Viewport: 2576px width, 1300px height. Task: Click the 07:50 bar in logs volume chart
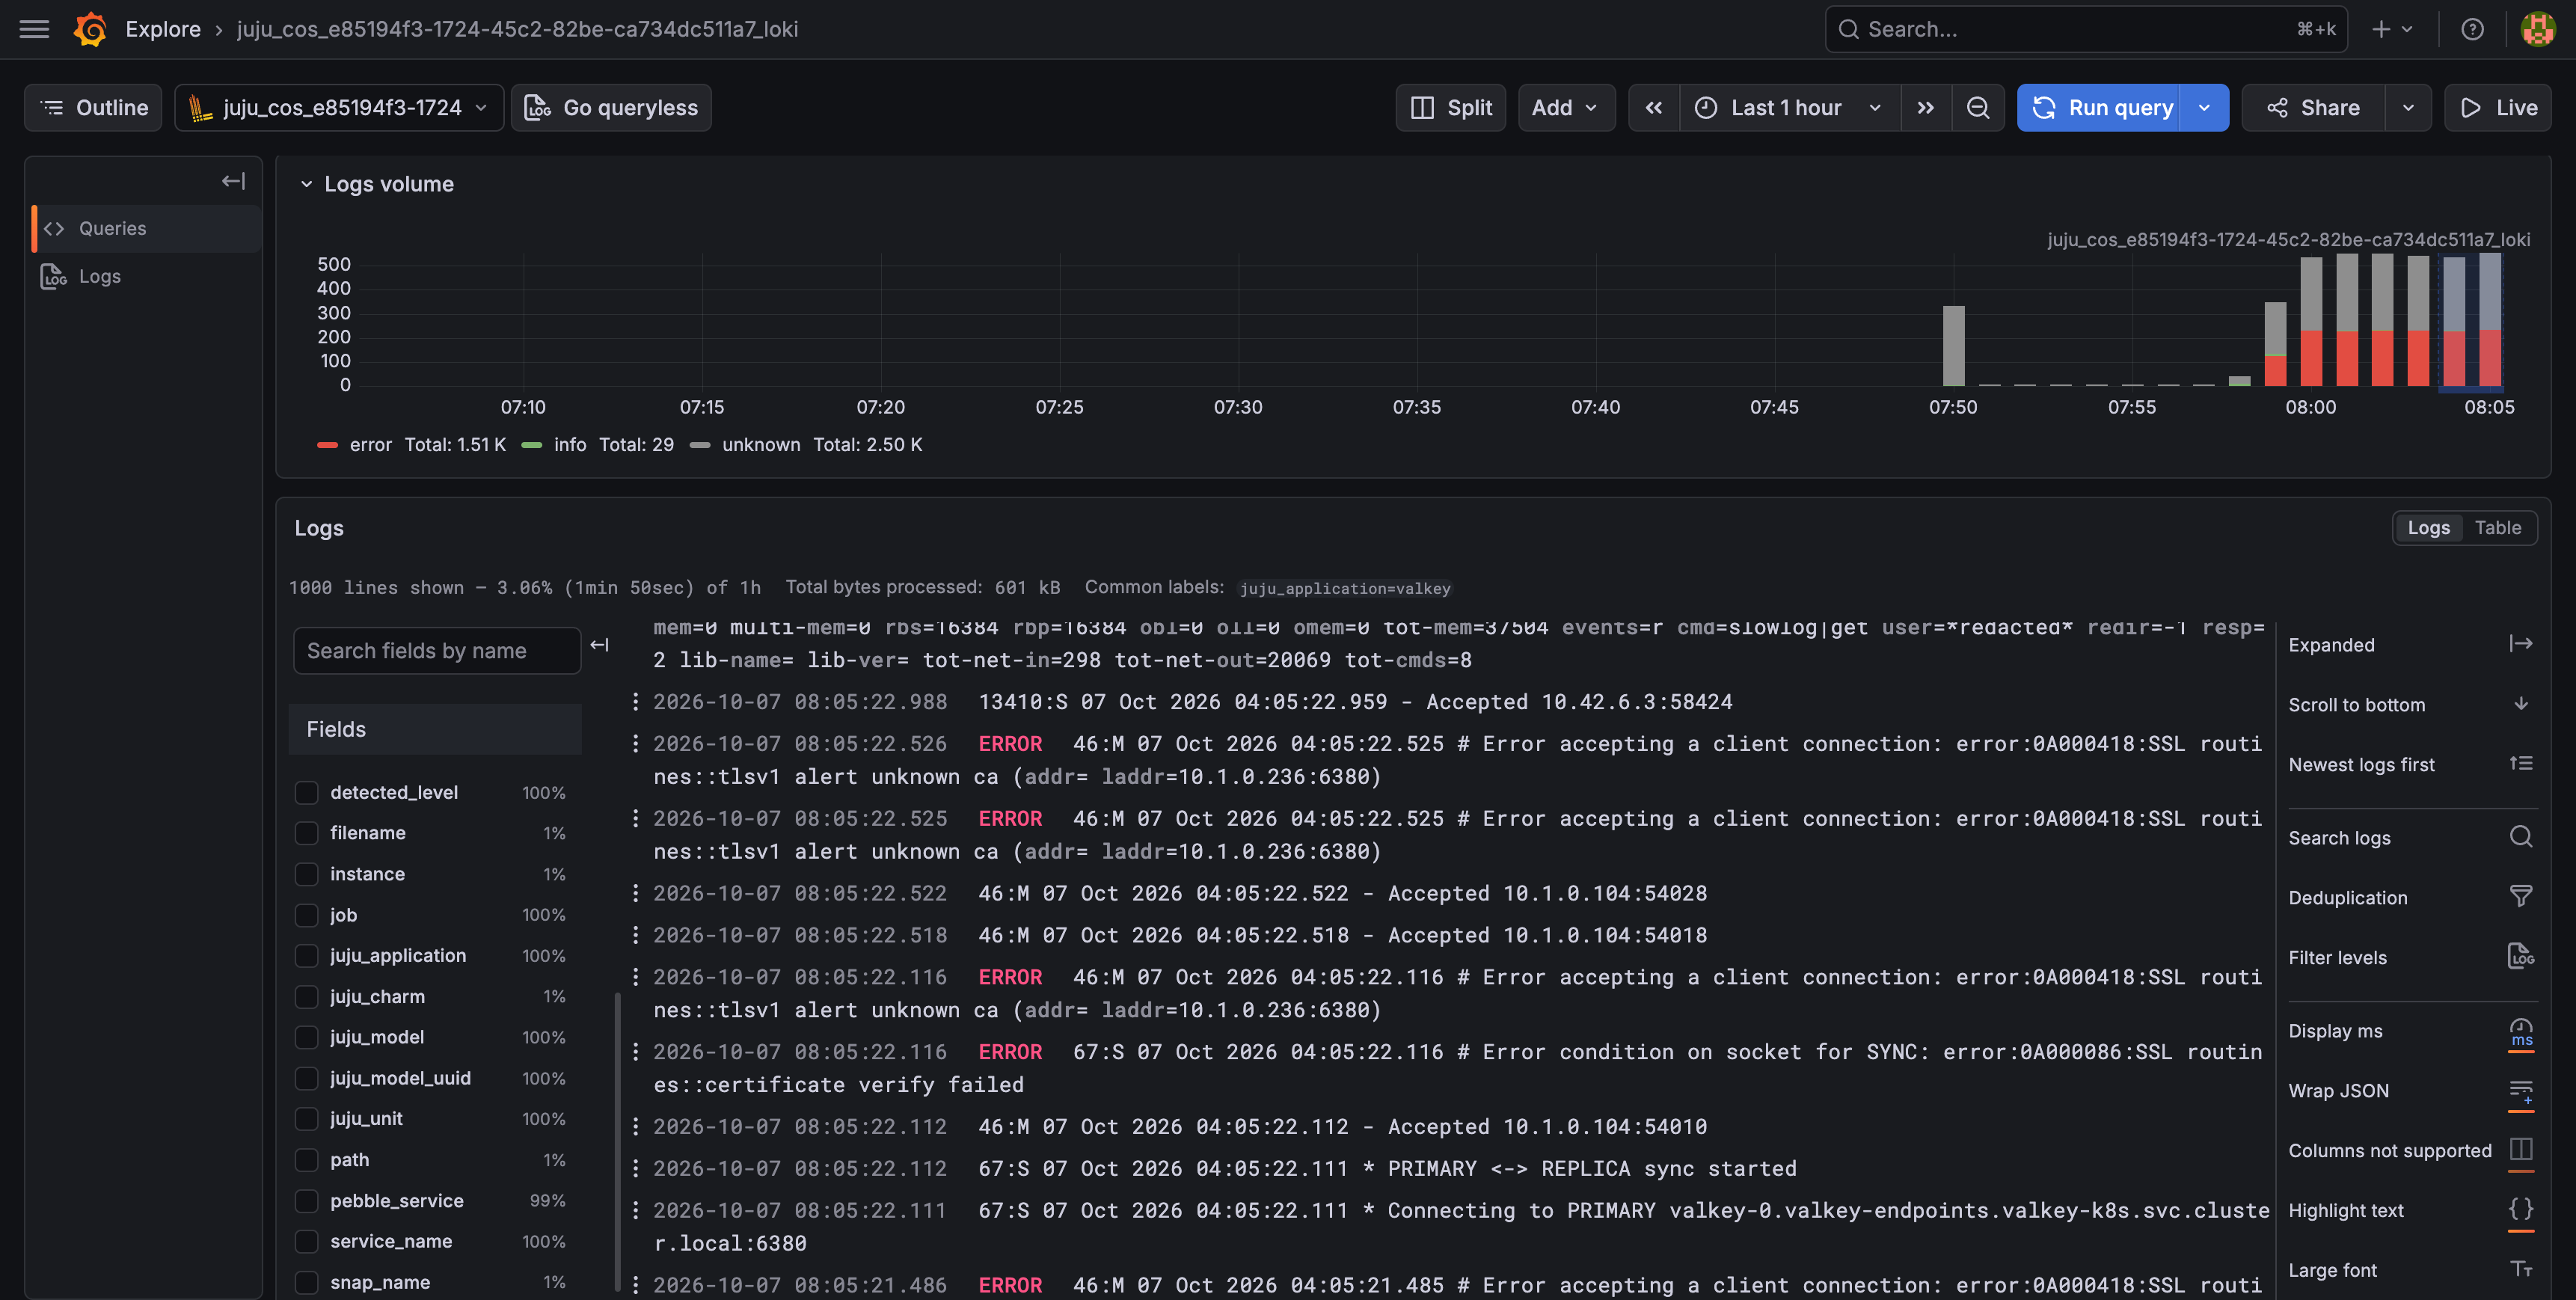tap(1953, 346)
